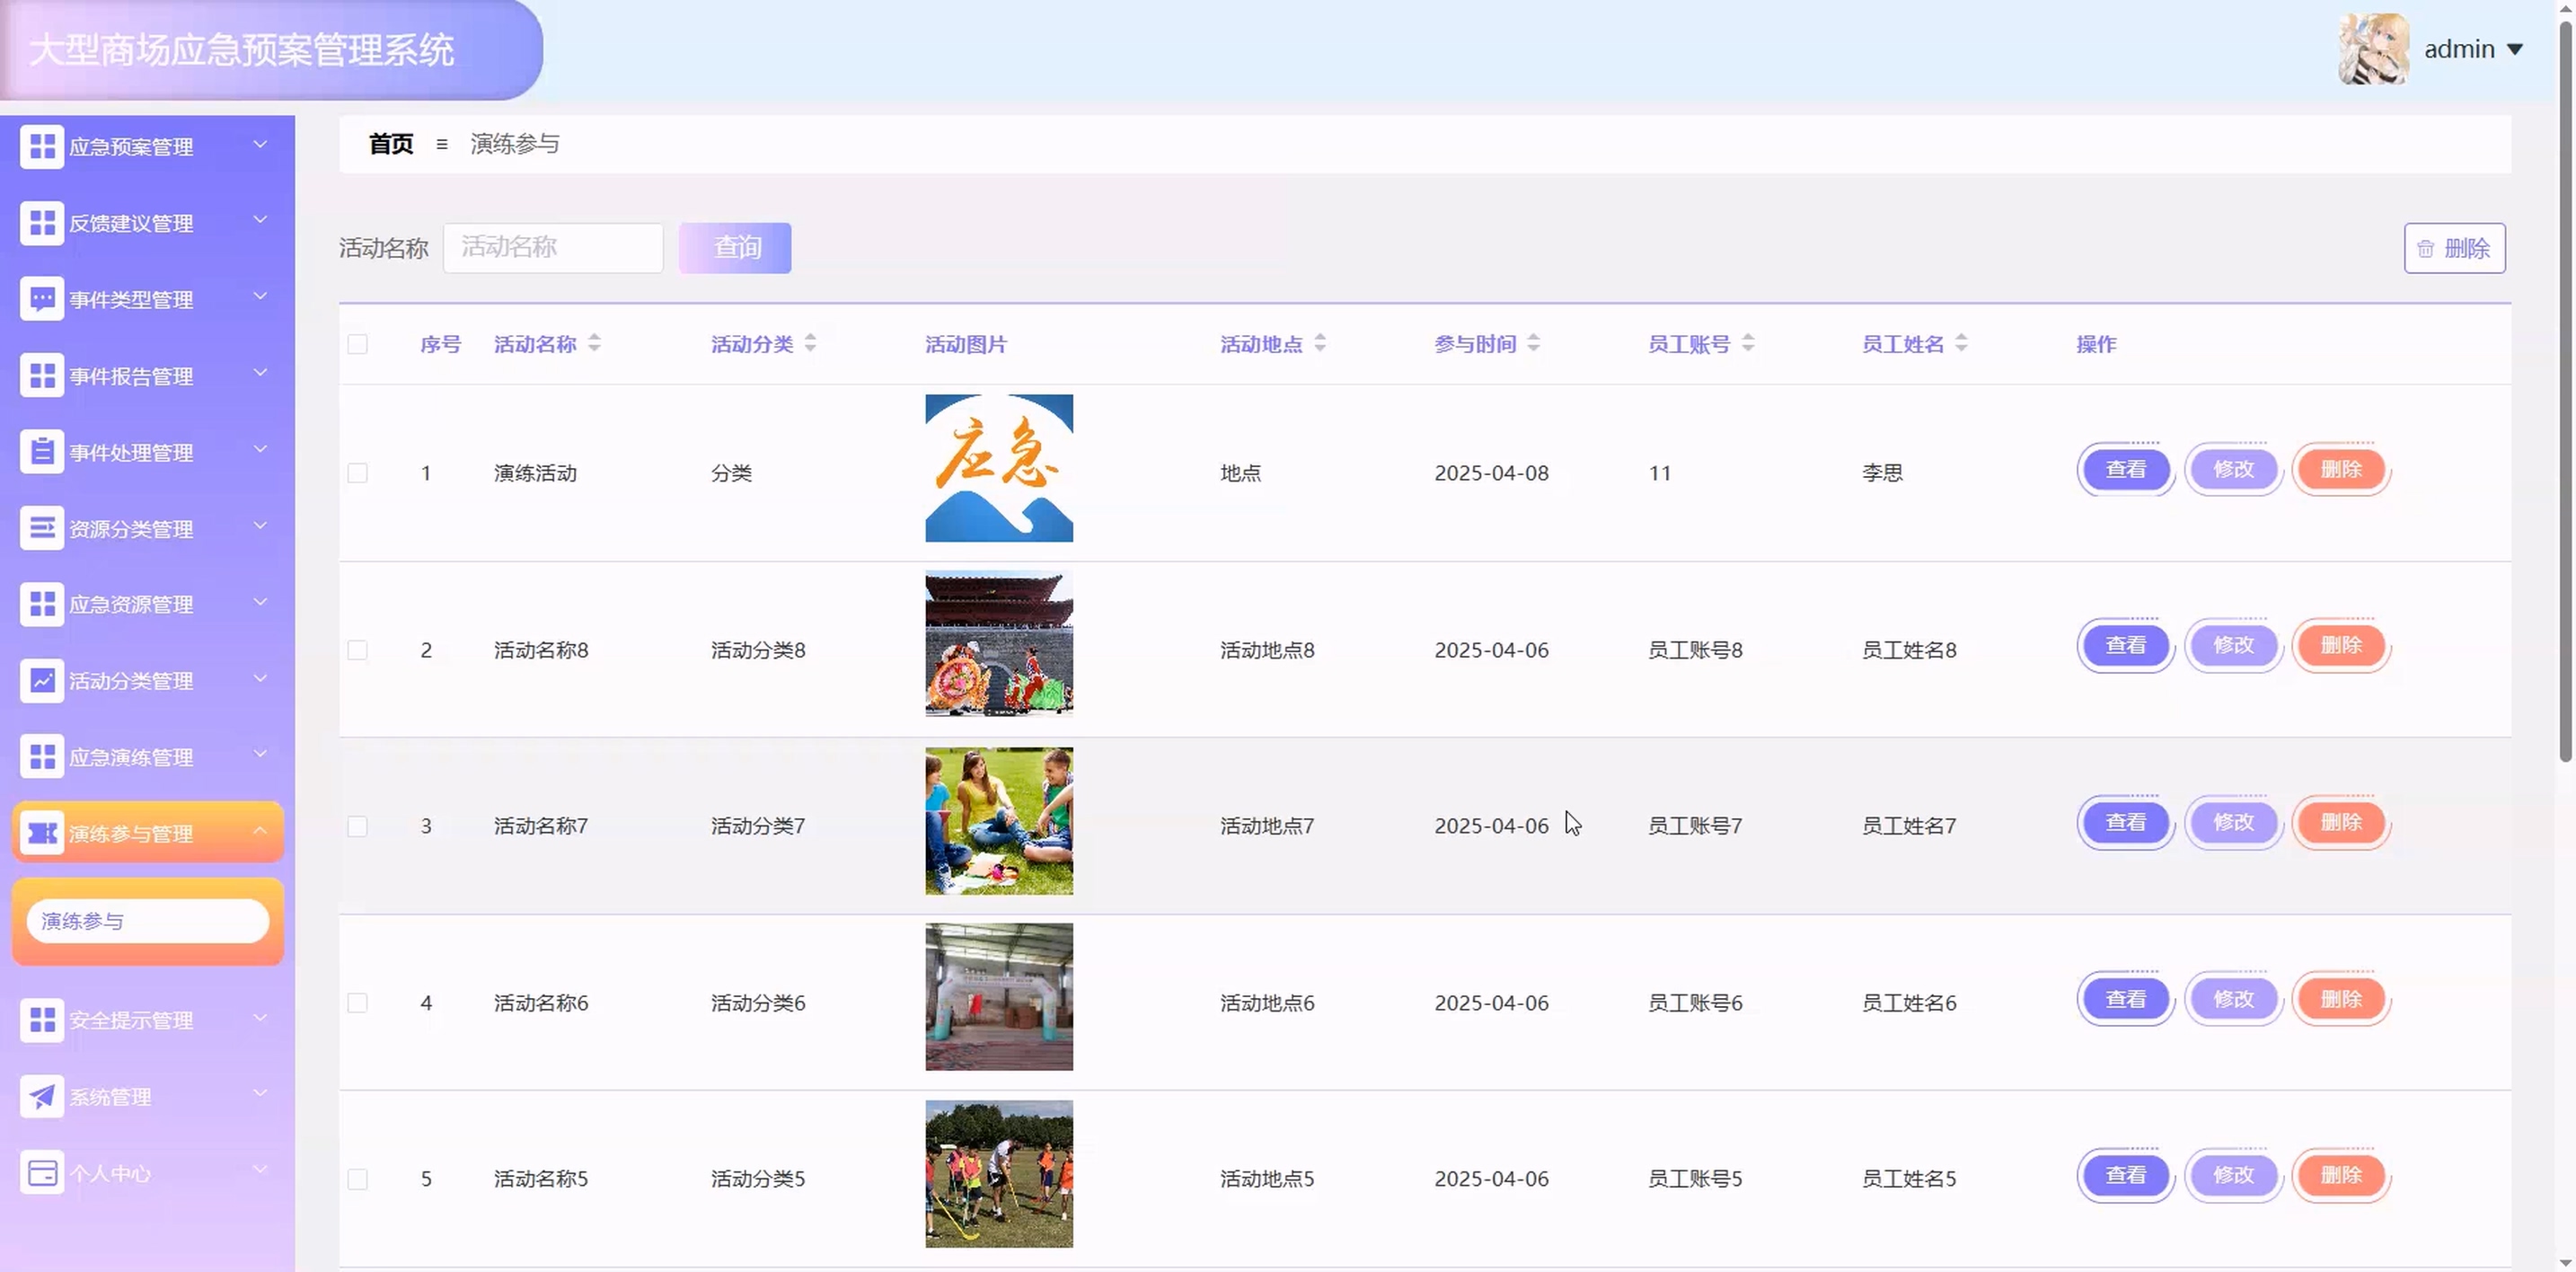2576x1272 pixels.
Task: Collapse the 演练参与管理 menu chevron
Action: pos(260,831)
